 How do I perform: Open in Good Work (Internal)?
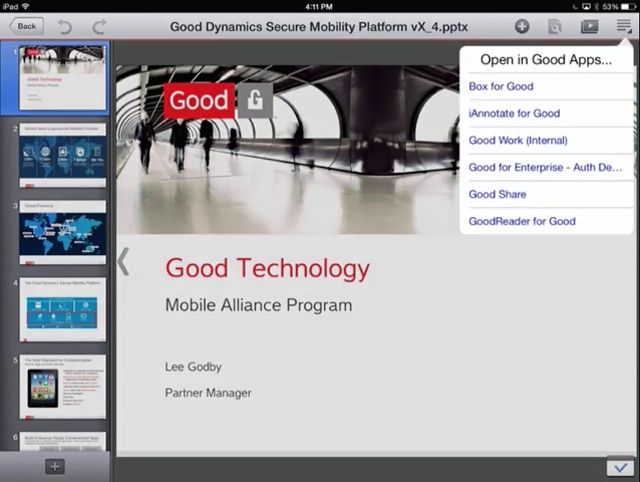coord(546,140)
